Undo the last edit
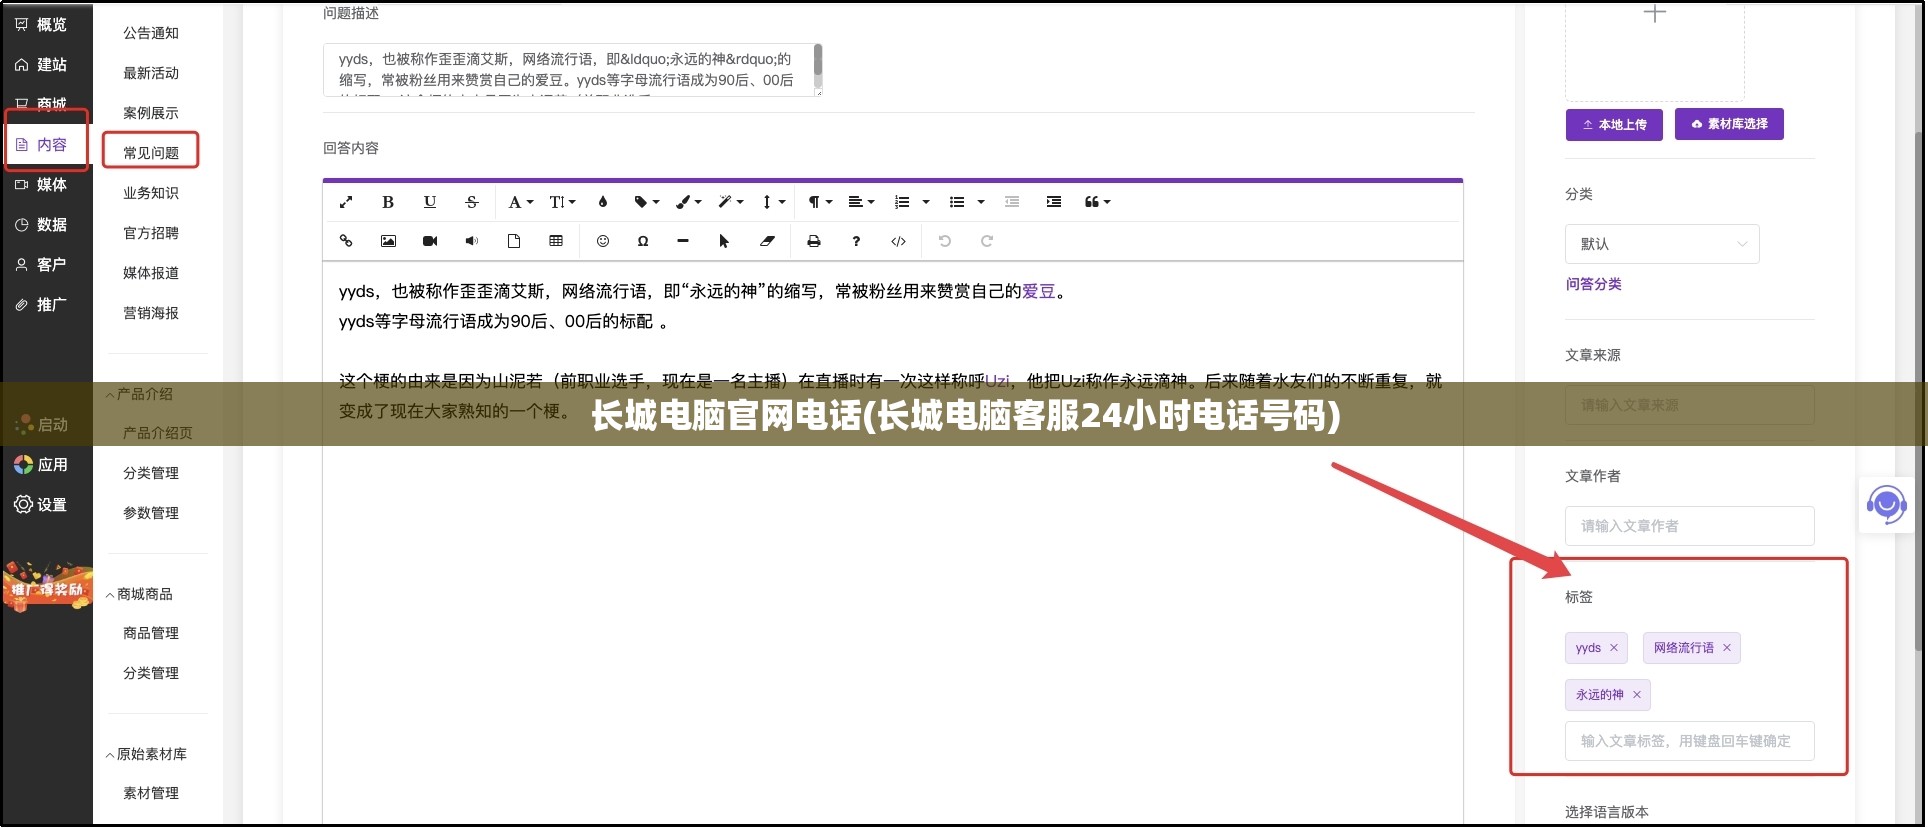1928x828 pixels. click(x=945, y=241)
